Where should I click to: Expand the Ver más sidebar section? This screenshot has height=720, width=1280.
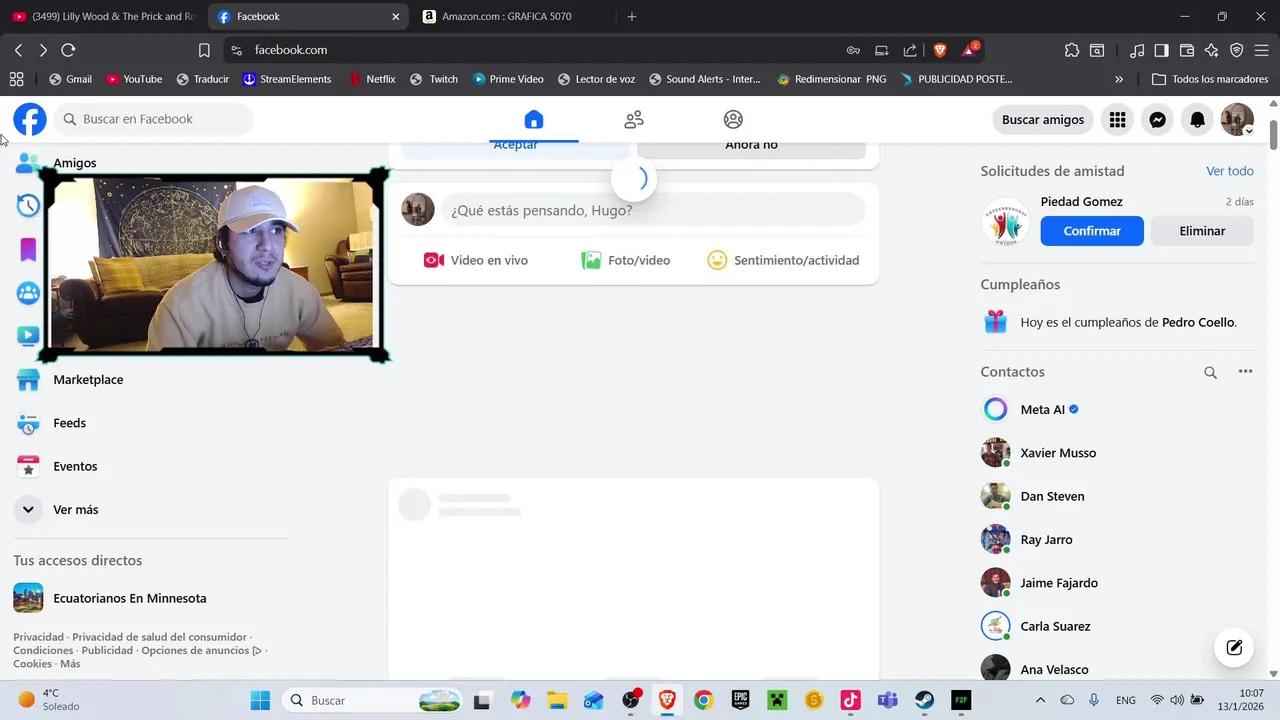pos(75,509)
